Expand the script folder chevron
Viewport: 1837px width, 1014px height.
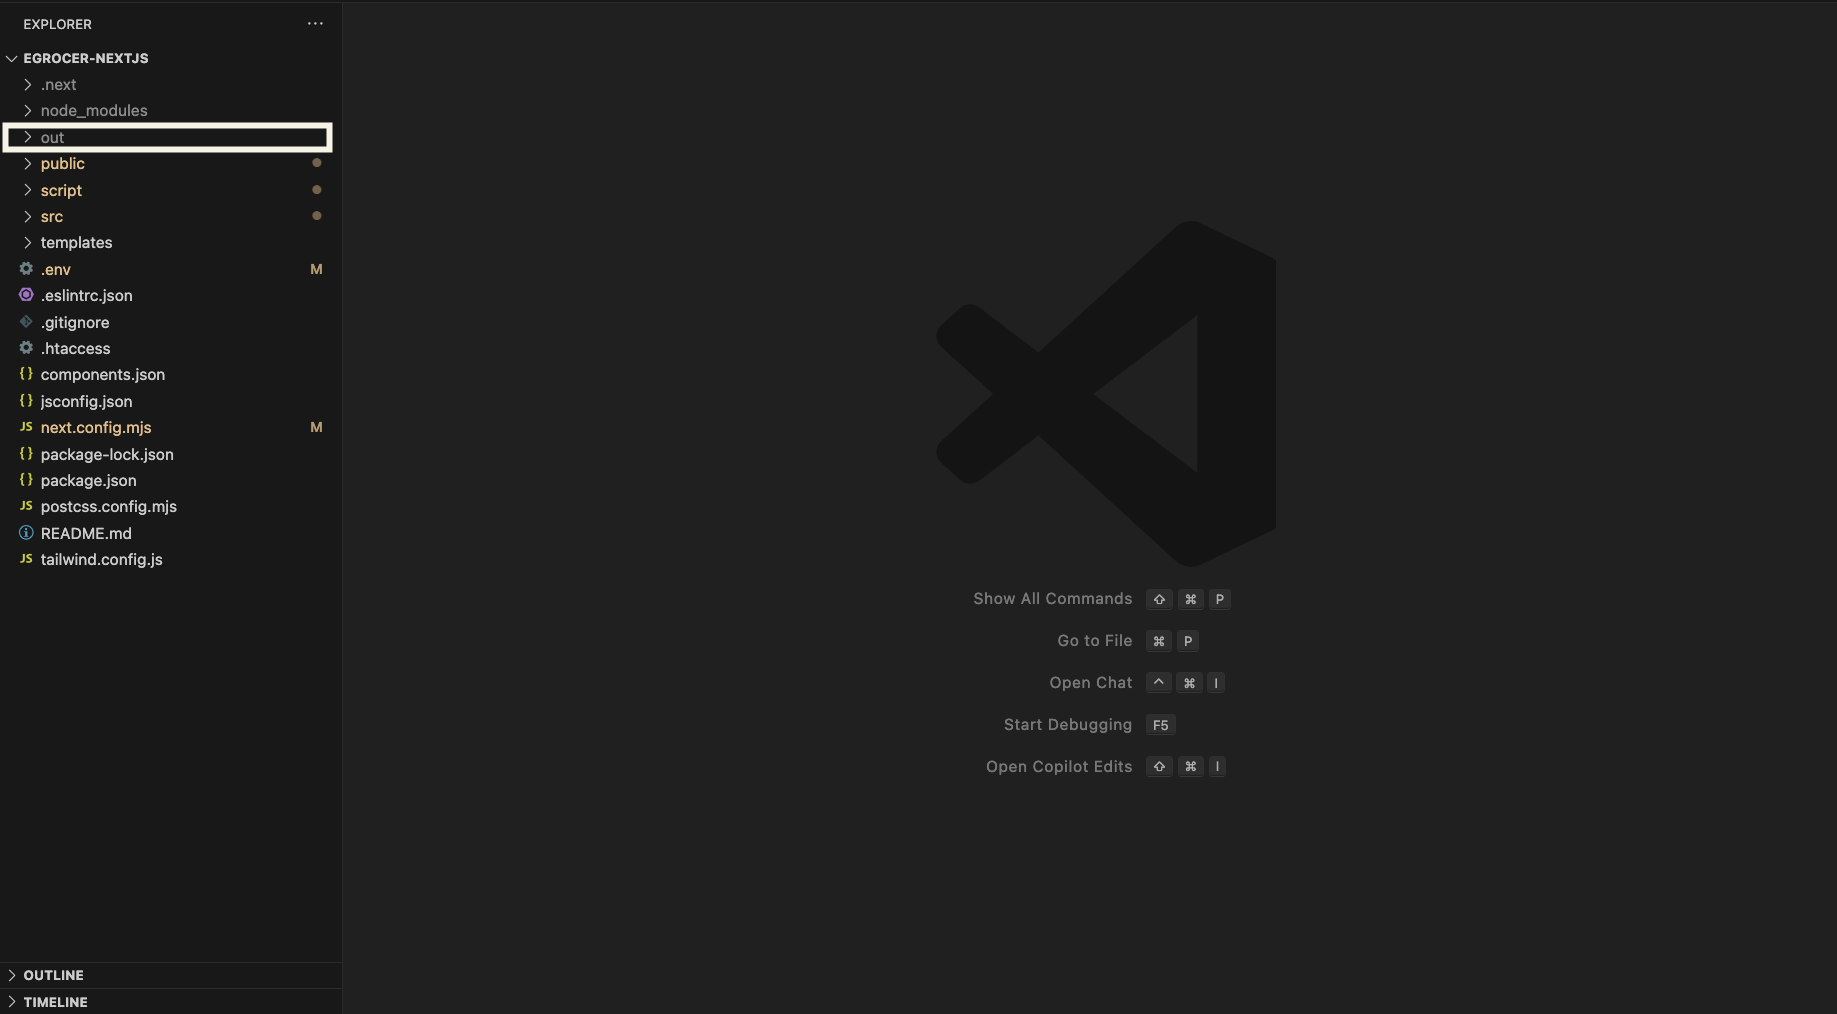(x=28, y=190)
